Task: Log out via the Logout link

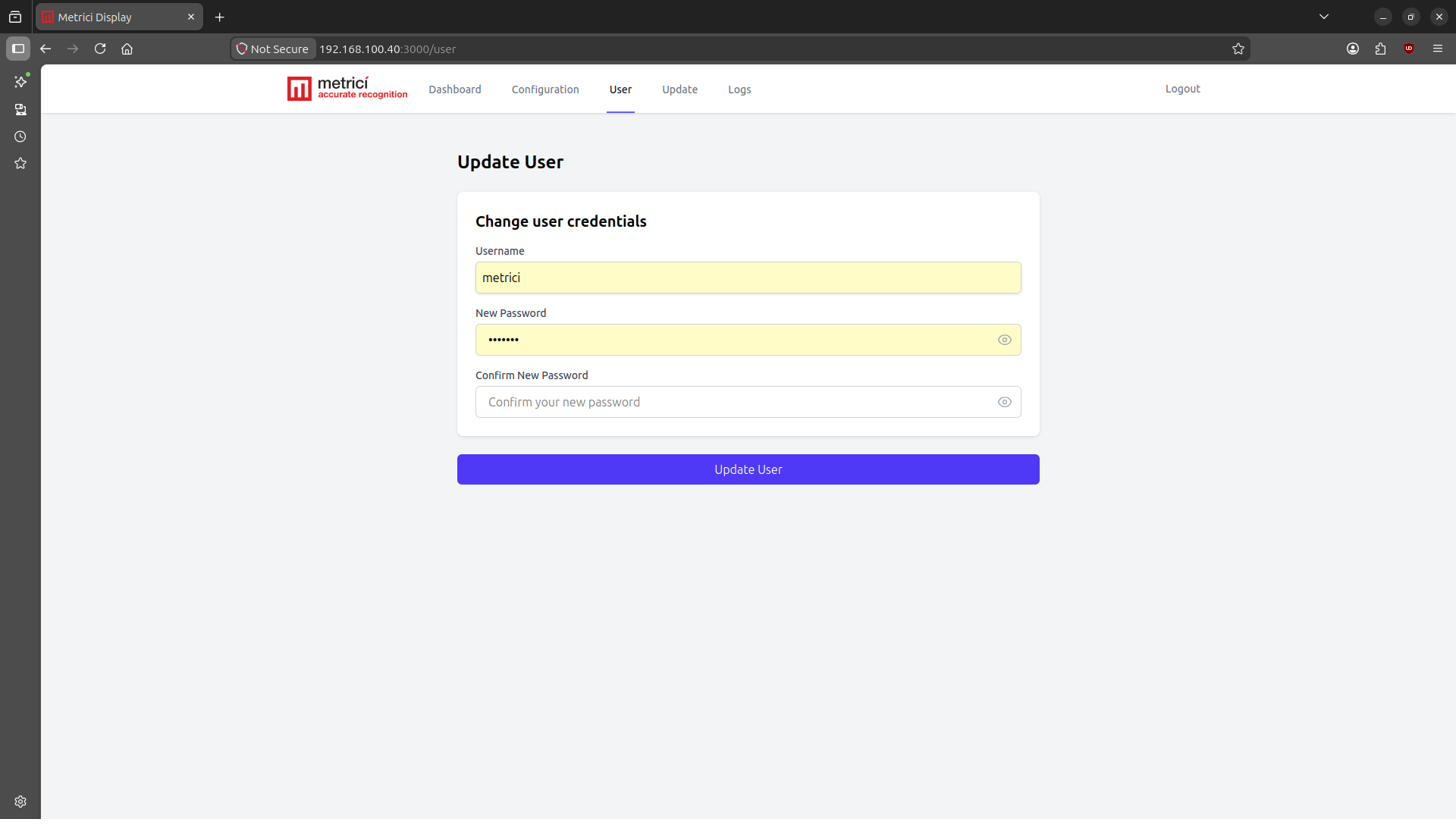Action: pyautogui.click(x=1182, y=89)
